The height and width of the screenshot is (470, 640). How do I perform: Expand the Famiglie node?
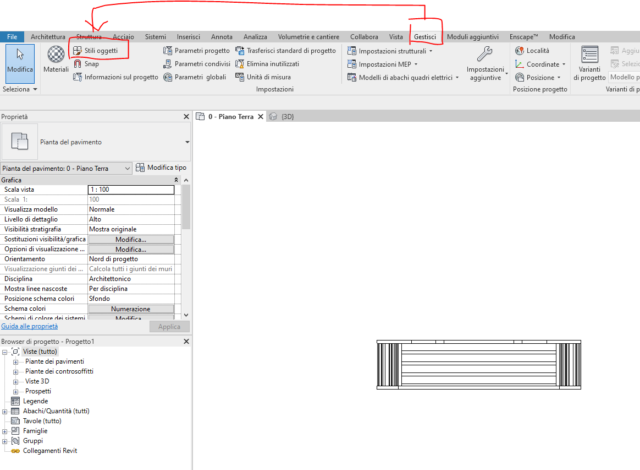tap(4, 431)
